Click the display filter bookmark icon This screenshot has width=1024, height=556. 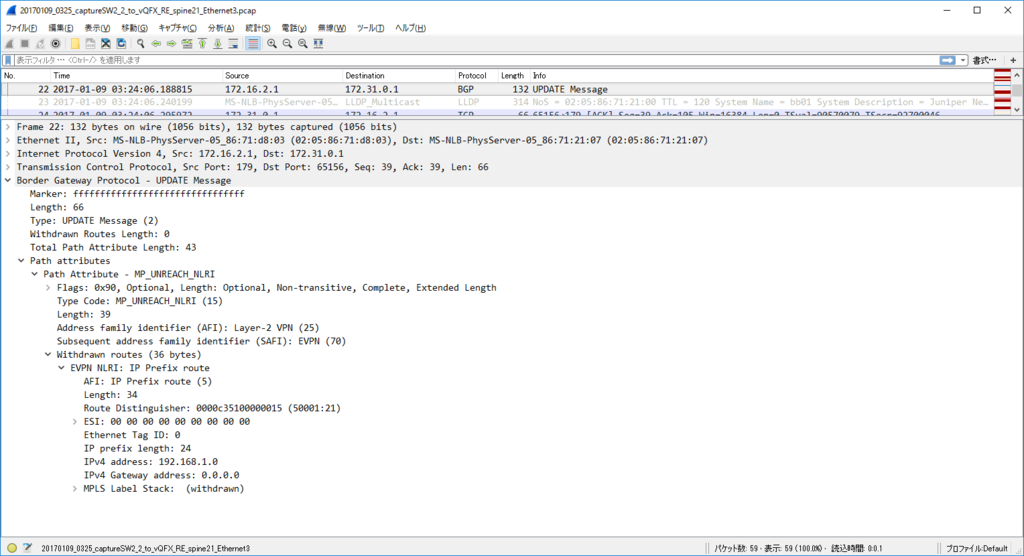point(8,60)
